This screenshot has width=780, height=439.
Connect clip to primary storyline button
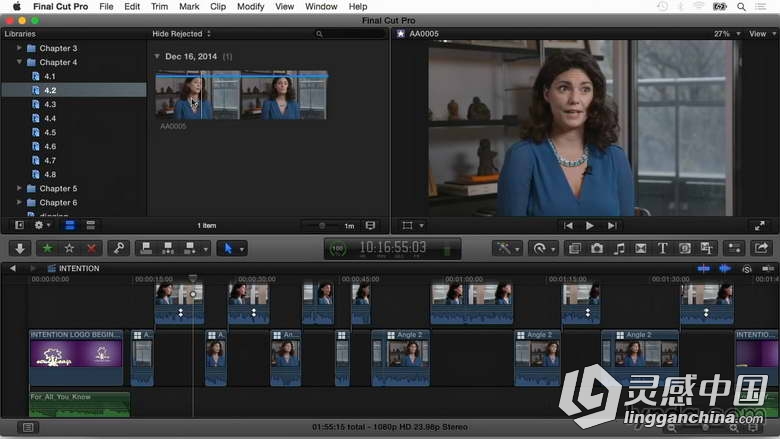(146, 248)
